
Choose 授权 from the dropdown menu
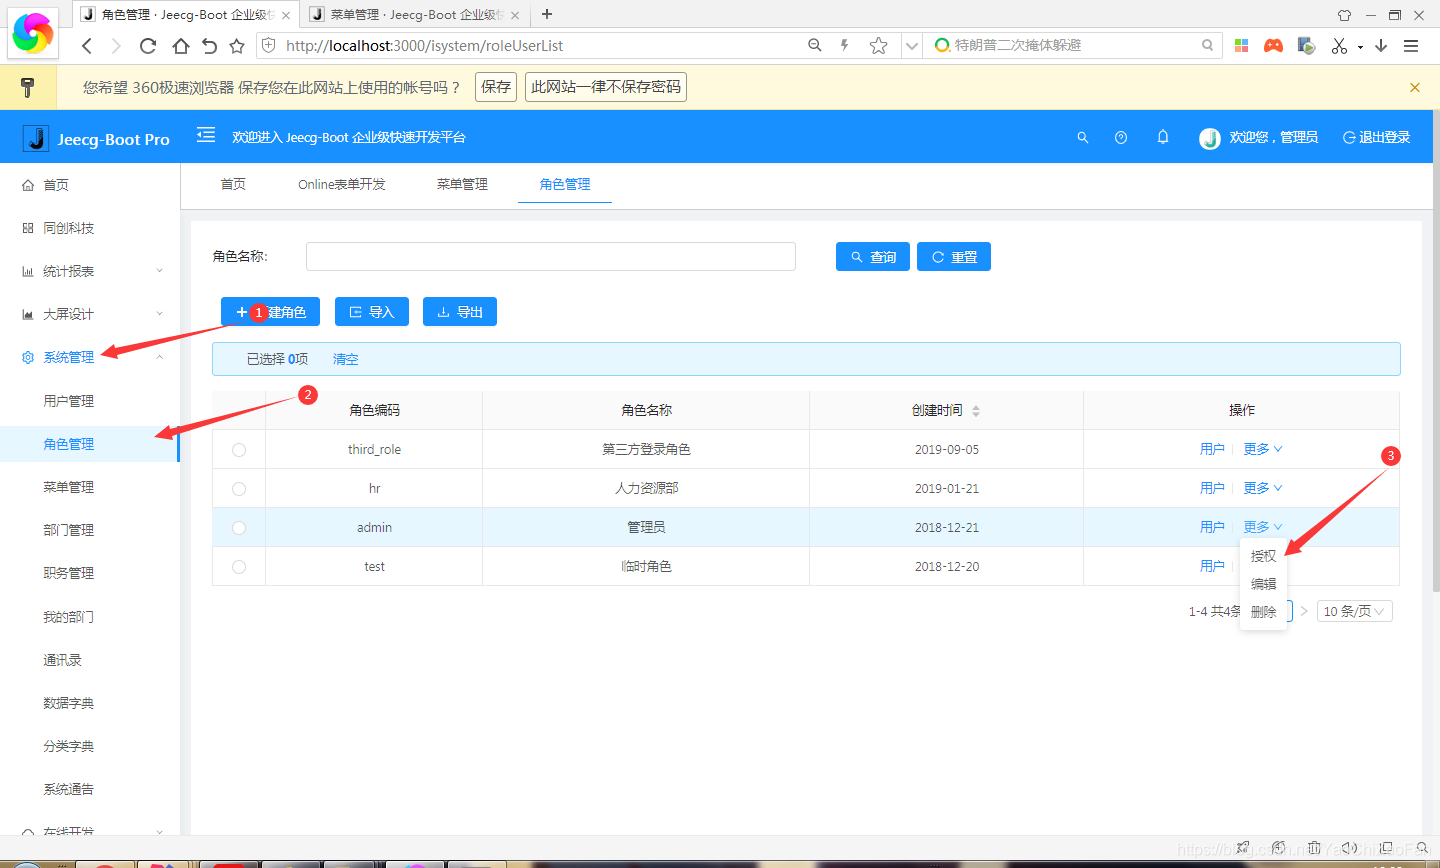pyautogui.click(x=1263, y=556)
